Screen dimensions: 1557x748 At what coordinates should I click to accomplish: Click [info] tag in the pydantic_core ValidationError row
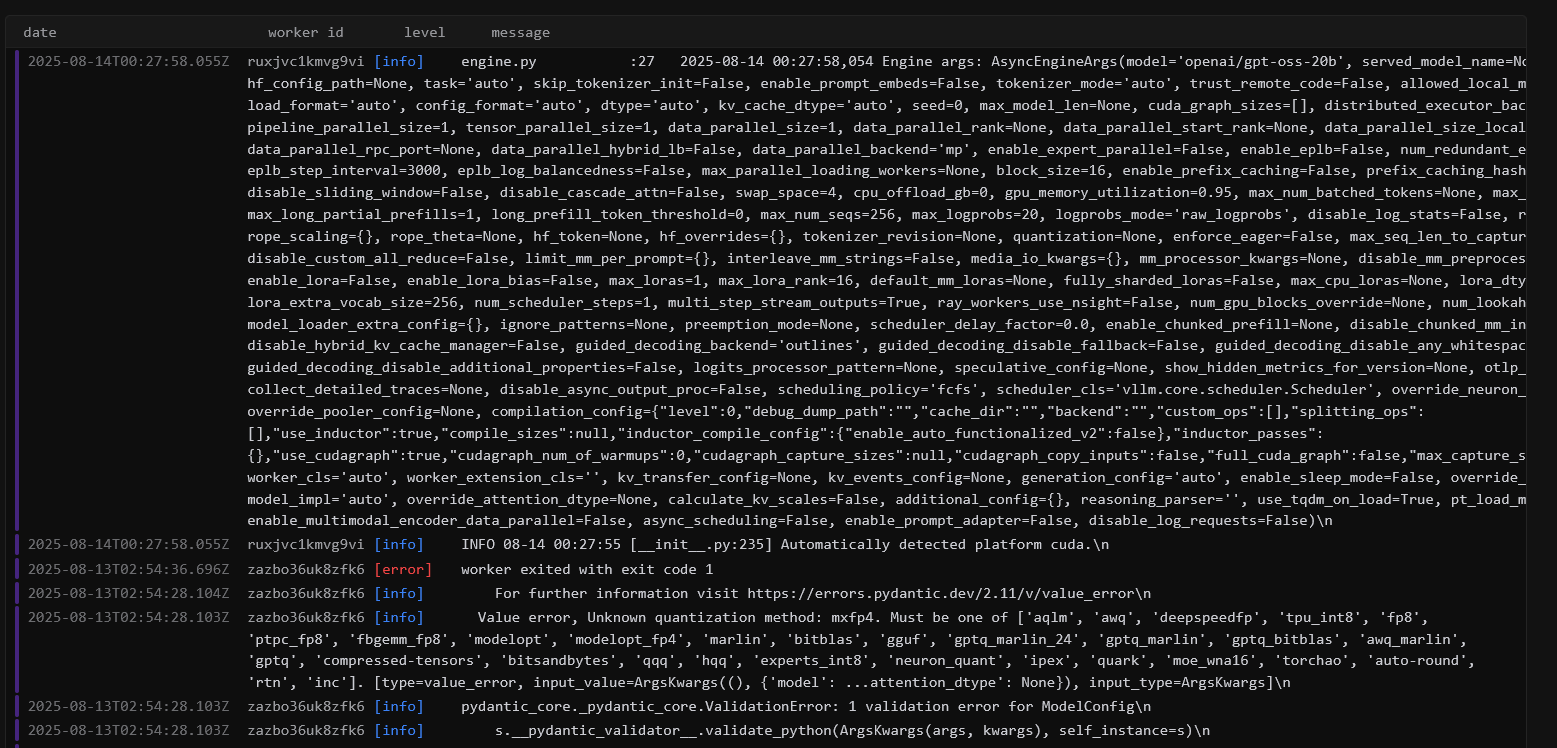pos(399,706)
